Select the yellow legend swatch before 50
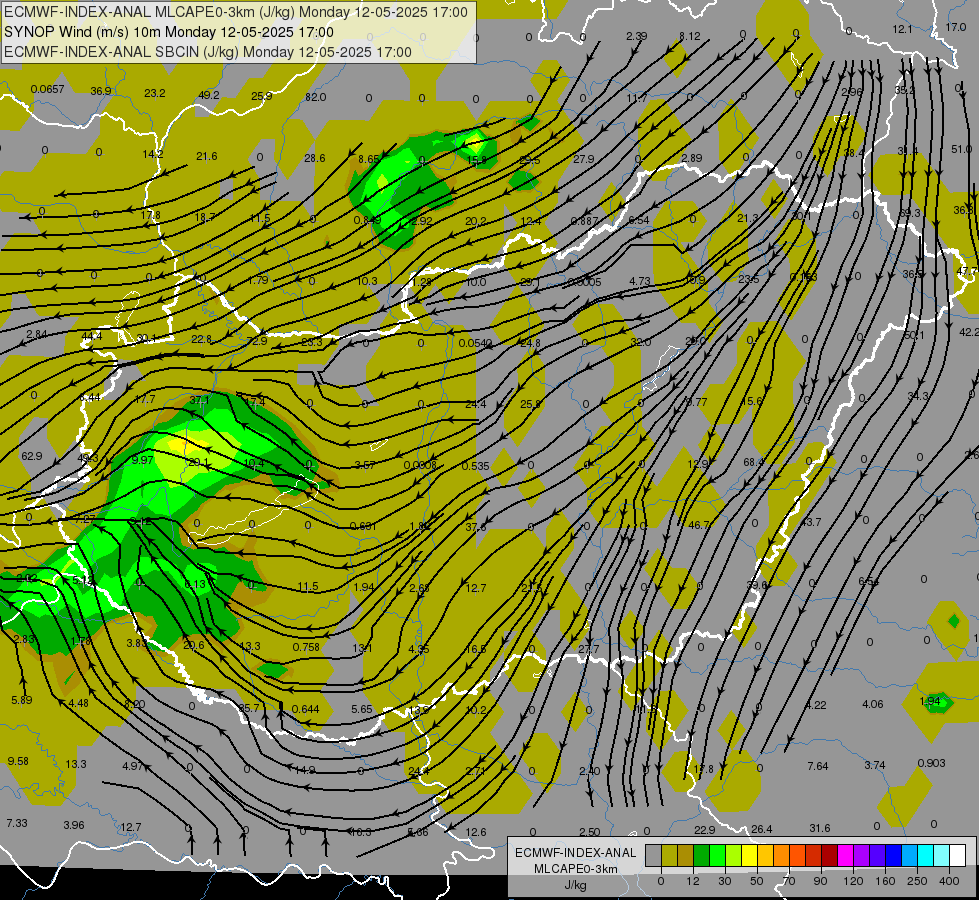979x900 pixels. pos(749,856)
